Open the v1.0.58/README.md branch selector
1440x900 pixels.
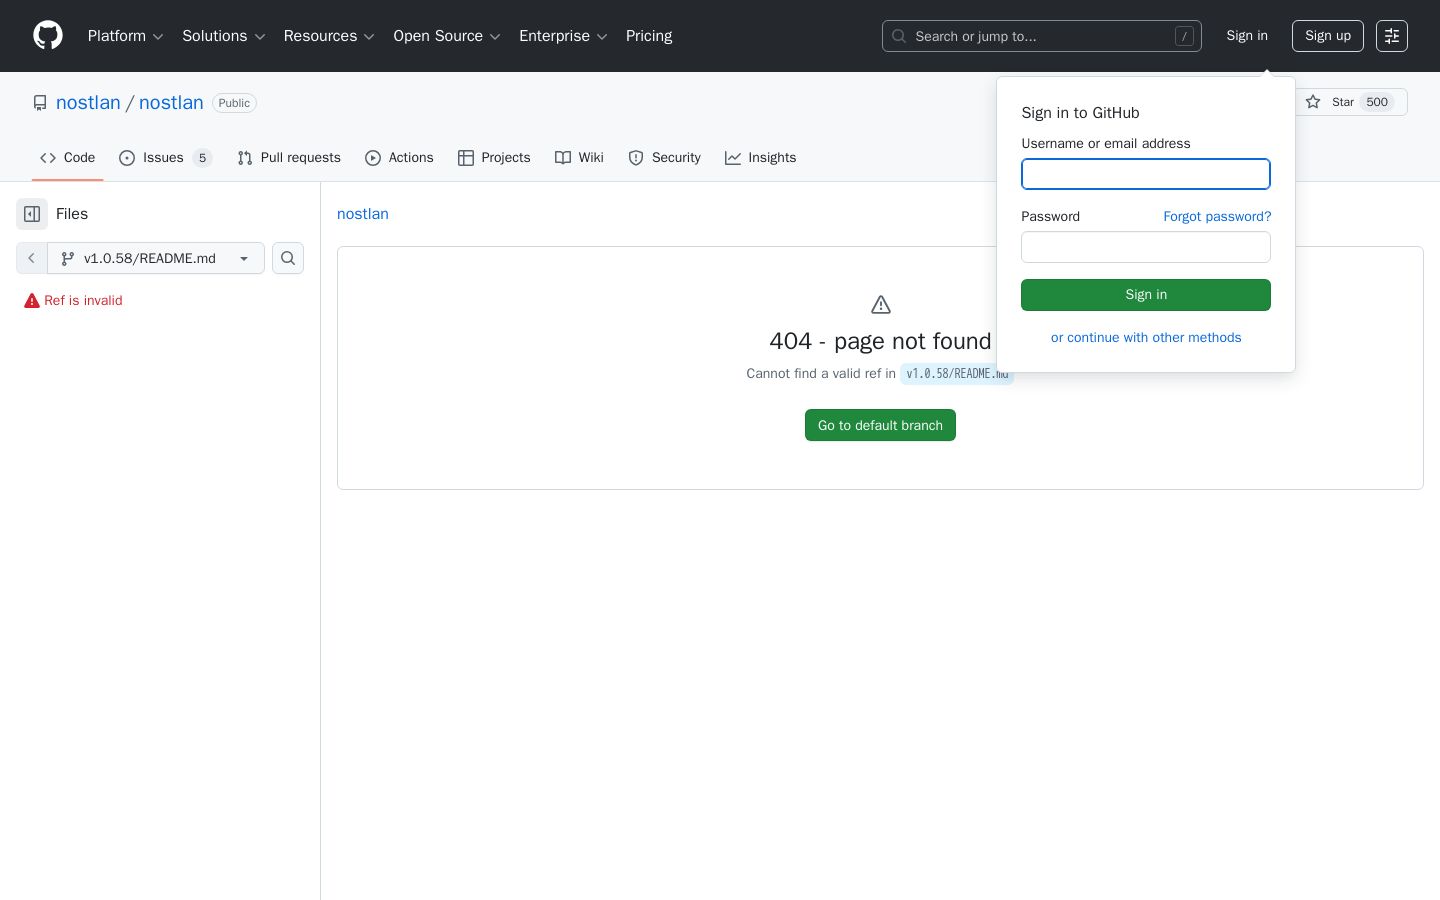pyautogui.click(x=156, y=258)
